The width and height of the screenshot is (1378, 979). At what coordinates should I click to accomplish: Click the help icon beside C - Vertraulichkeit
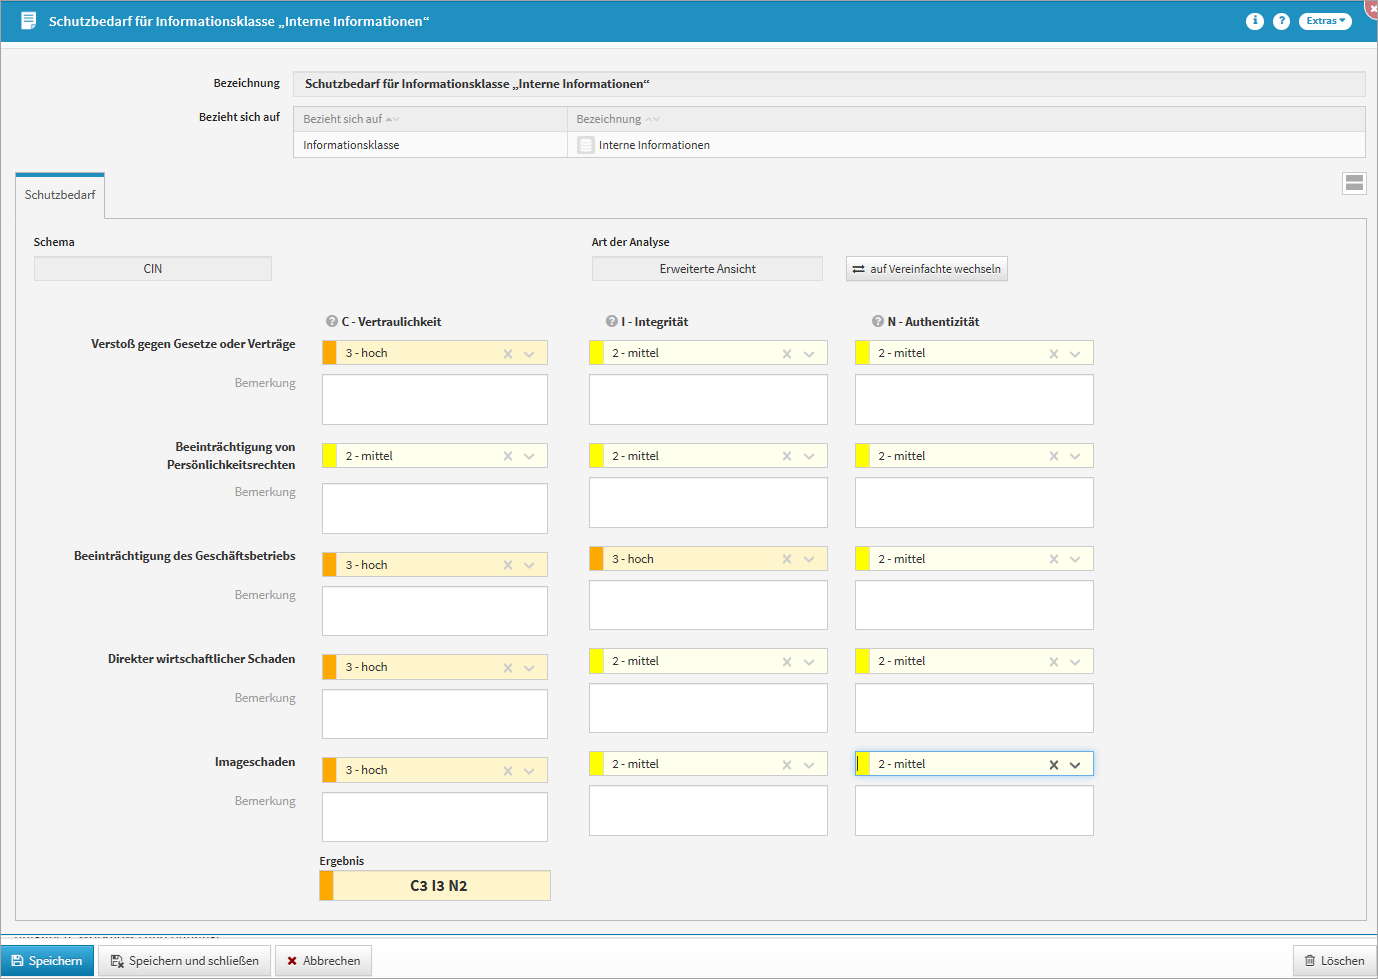[331, 322]
